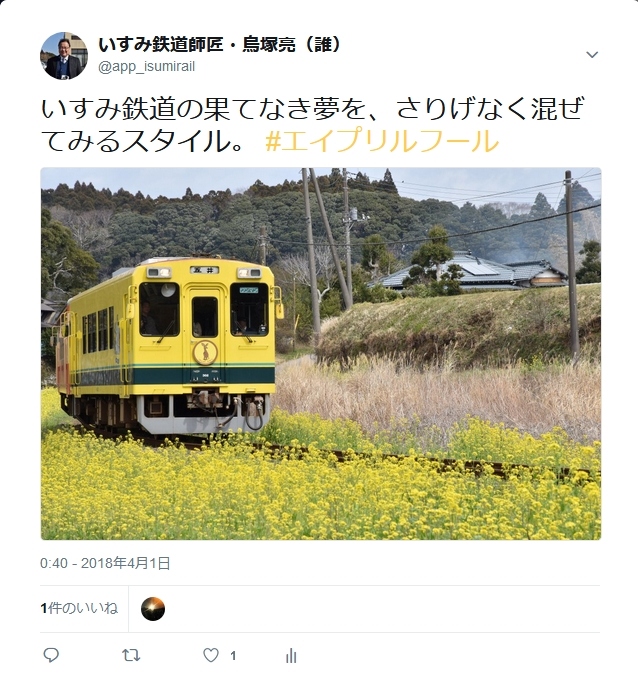Screen dimensions: 638x686
Task: Like the tweet with the heart icon
Action: tap(211, 655)
